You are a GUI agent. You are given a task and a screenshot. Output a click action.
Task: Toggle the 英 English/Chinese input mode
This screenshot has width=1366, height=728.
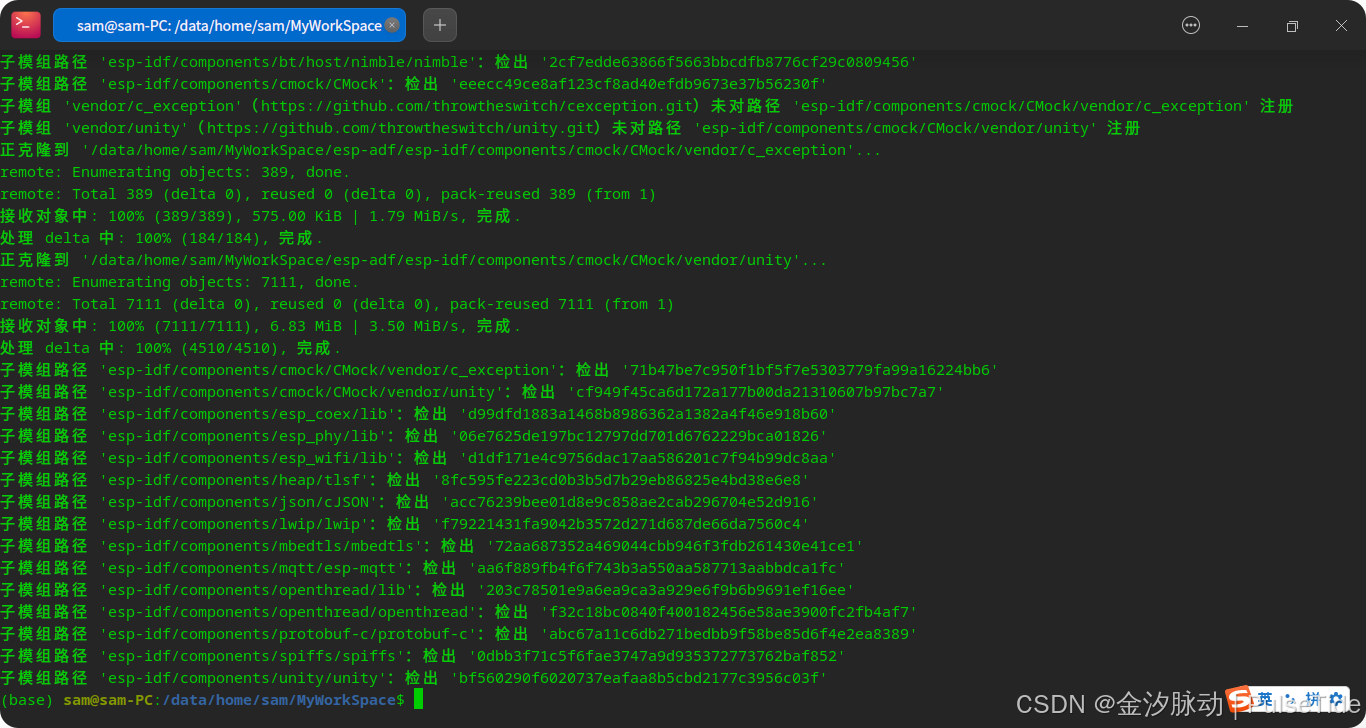point(1266,699)
